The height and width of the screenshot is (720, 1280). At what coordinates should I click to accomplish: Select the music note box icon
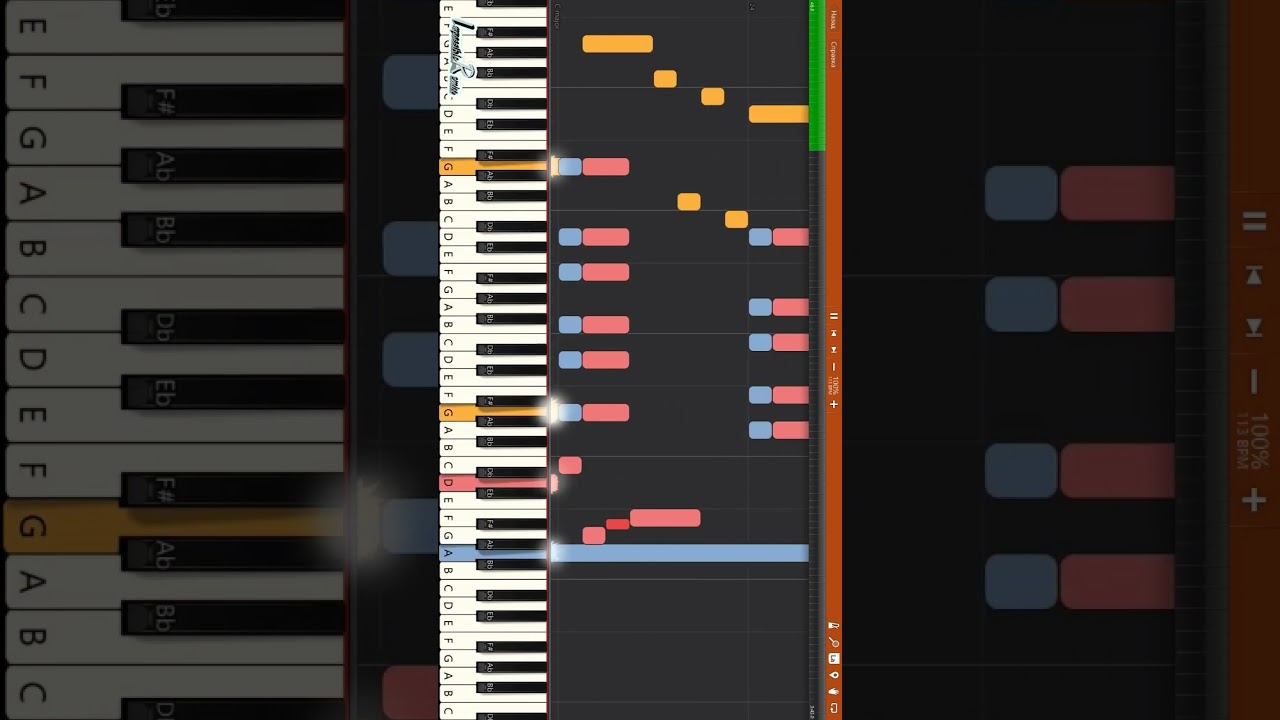[x=834, y=658]
